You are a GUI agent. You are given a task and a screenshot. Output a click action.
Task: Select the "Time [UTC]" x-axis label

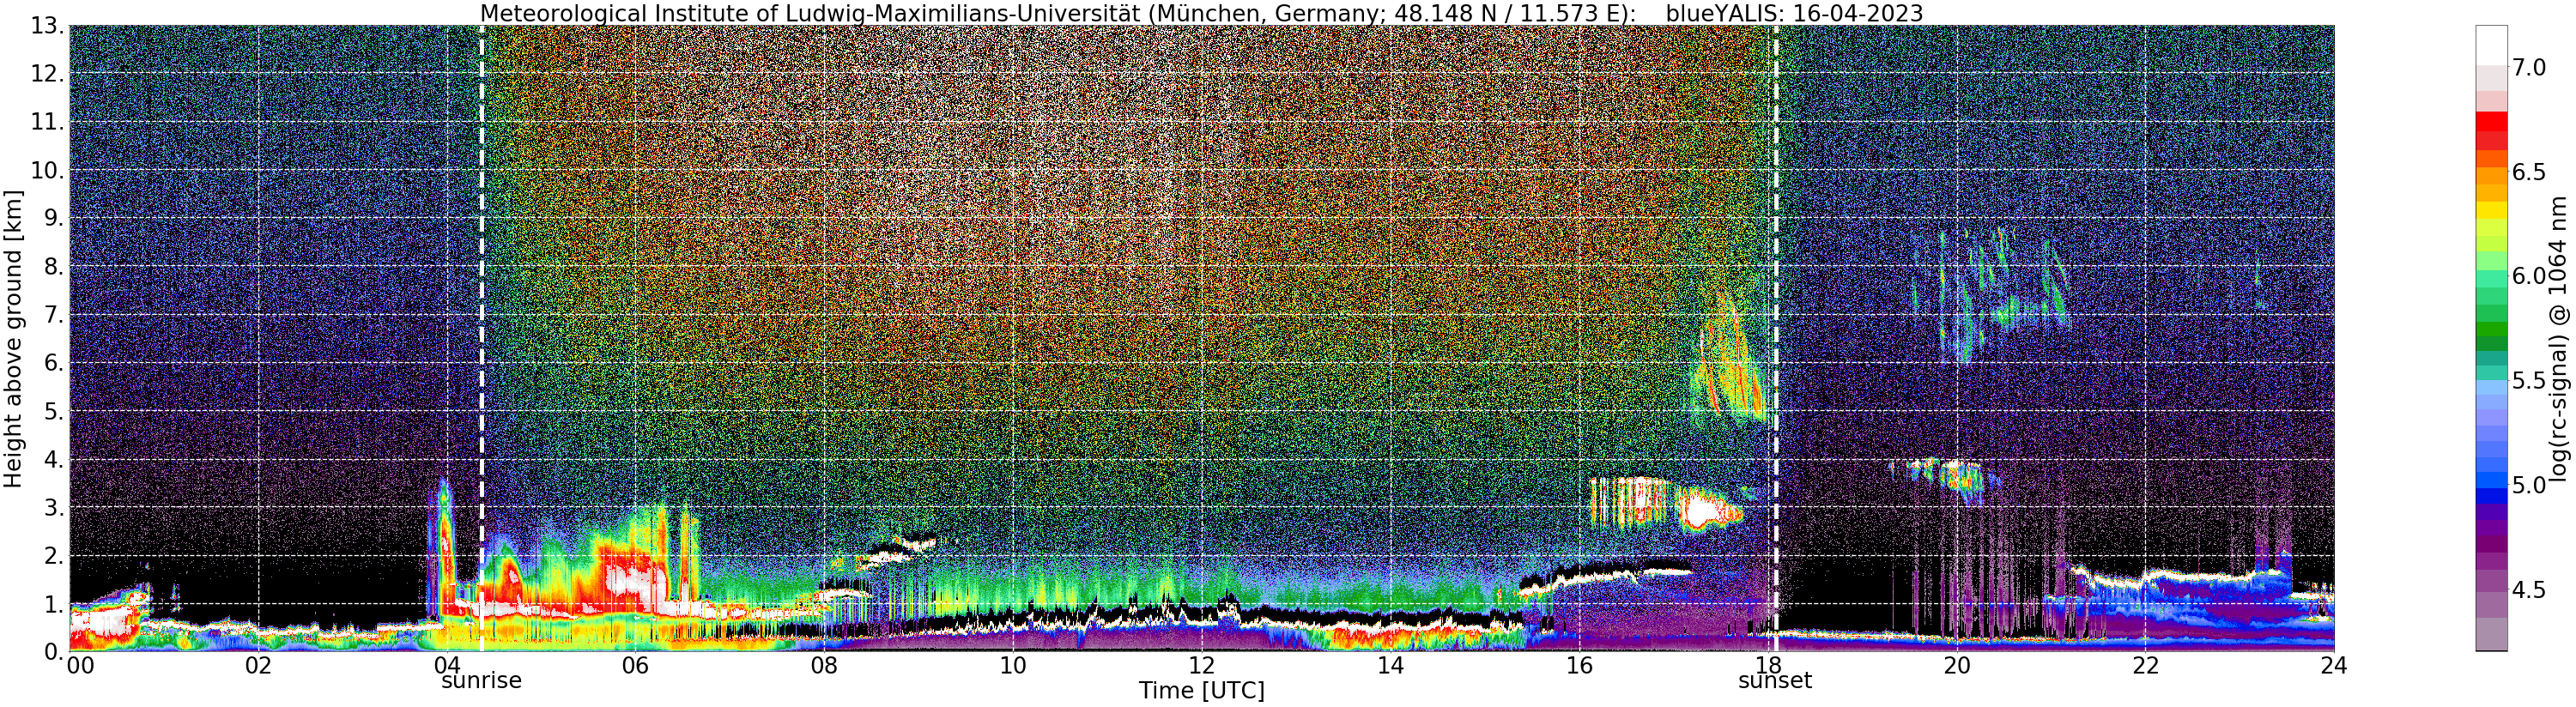click(x=1201, y=691)
